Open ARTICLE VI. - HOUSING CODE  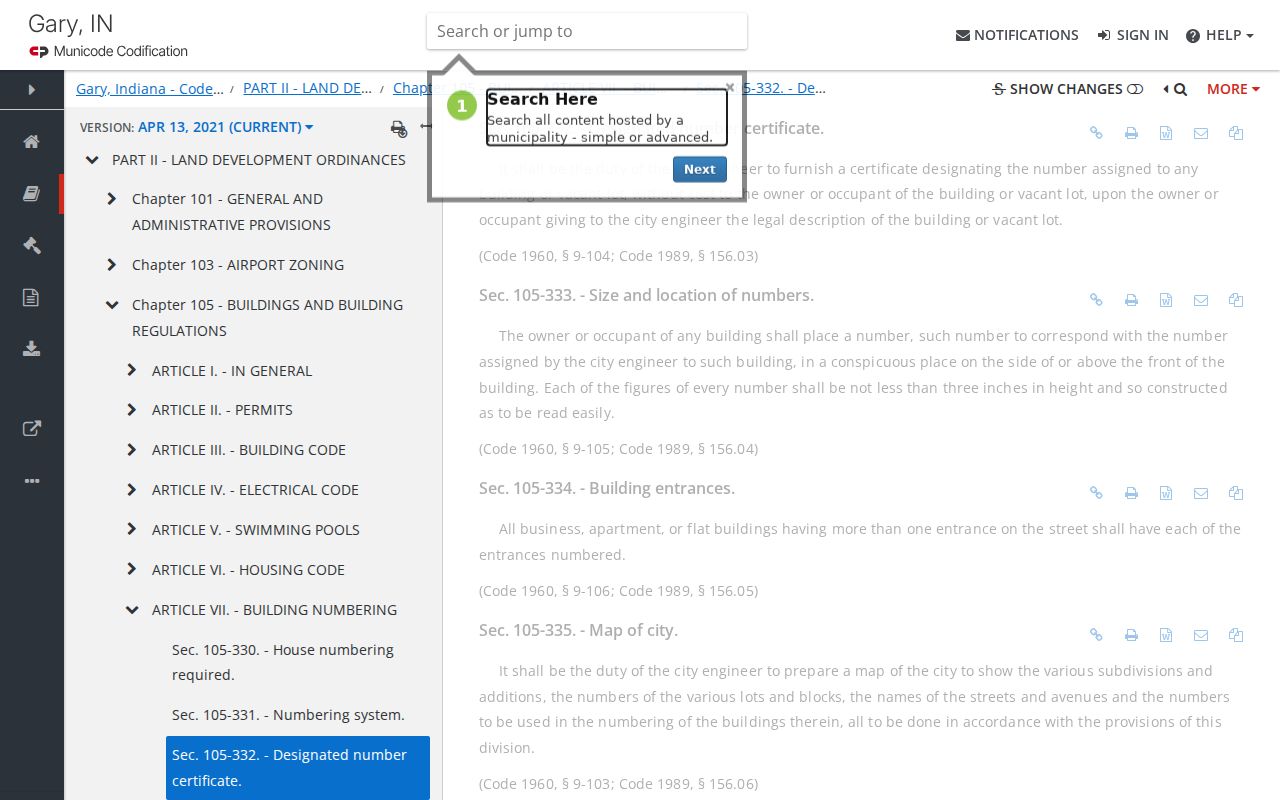pos(248,570)
